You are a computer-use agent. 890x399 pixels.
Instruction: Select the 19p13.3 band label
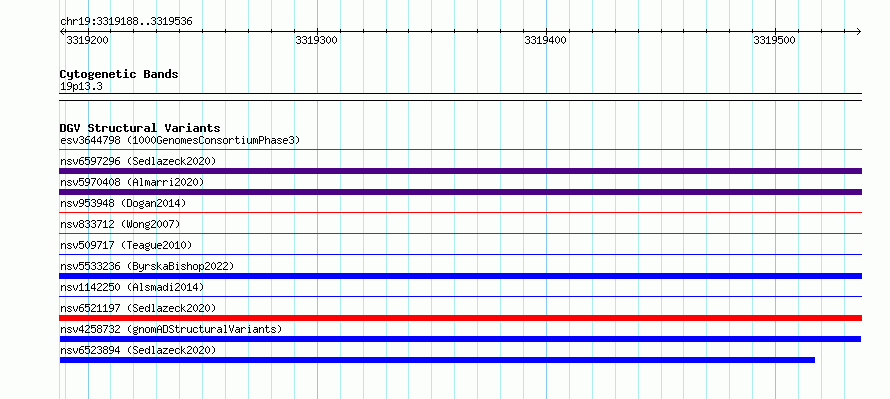(81, 87)
